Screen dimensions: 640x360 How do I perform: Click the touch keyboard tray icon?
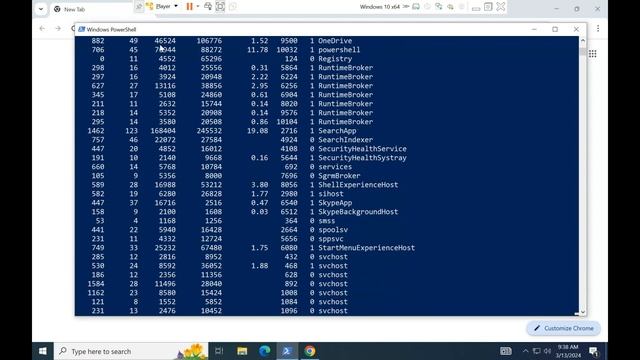(x=506, y=351)
